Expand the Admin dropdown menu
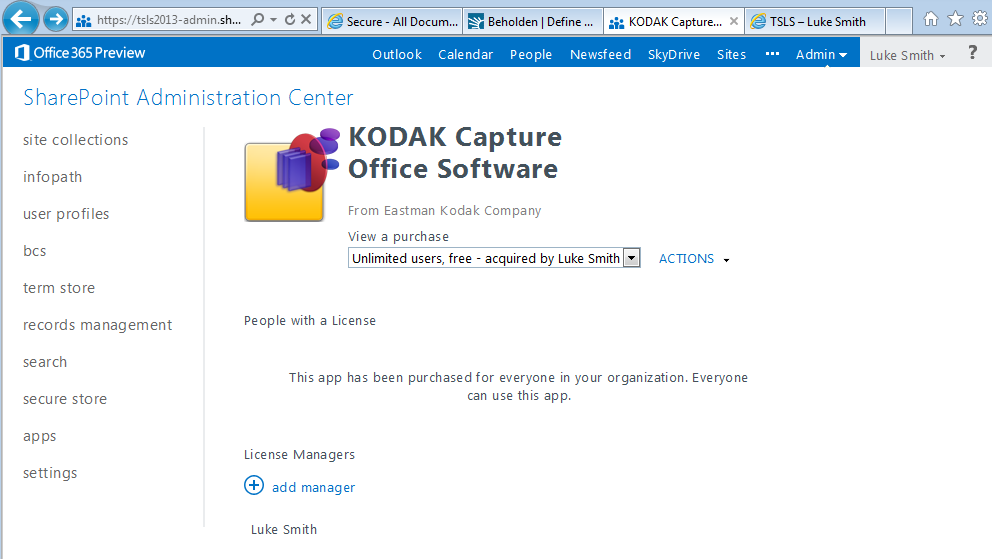992x559 pixels. click(821, 55)
